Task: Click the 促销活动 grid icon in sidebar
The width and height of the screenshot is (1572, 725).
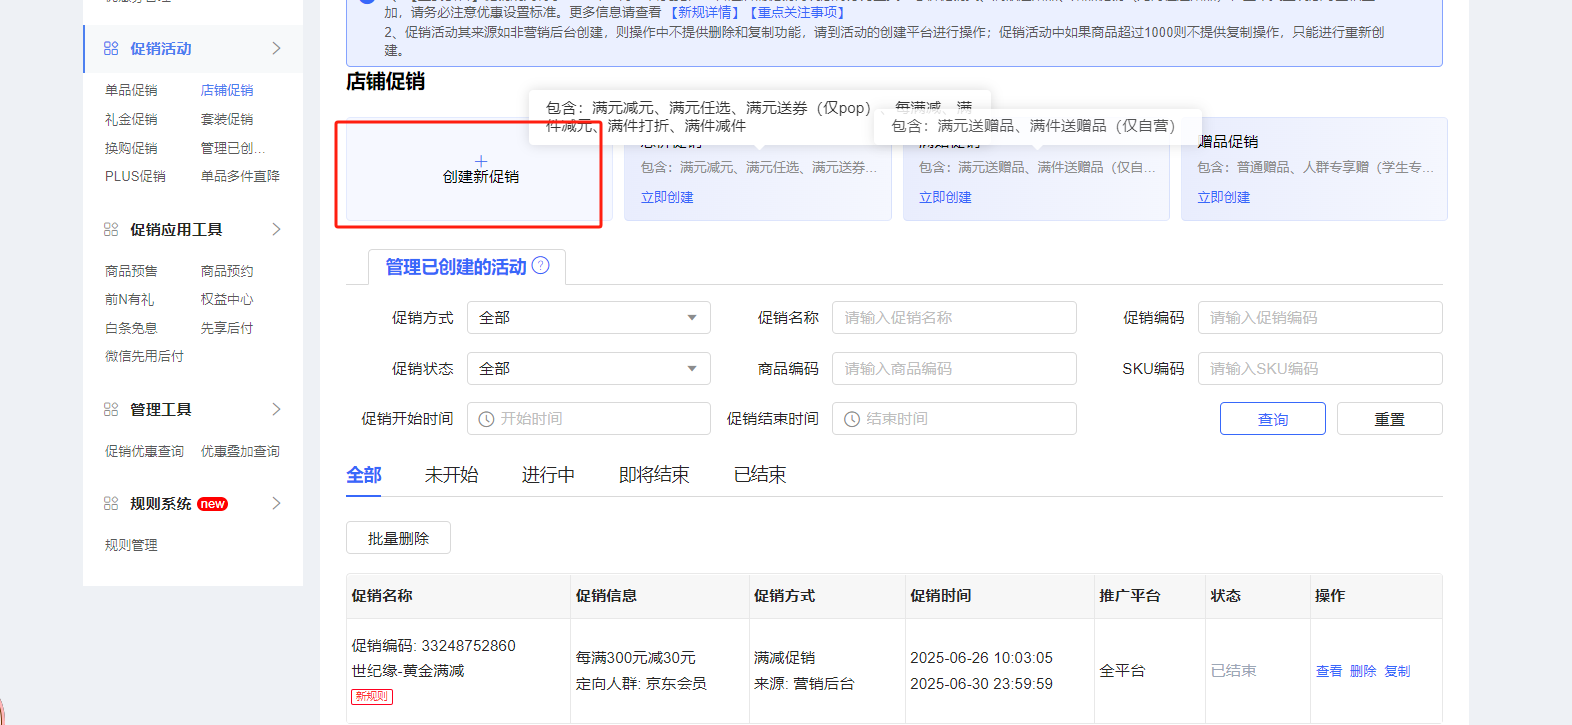Action: (x=111, y=48)
